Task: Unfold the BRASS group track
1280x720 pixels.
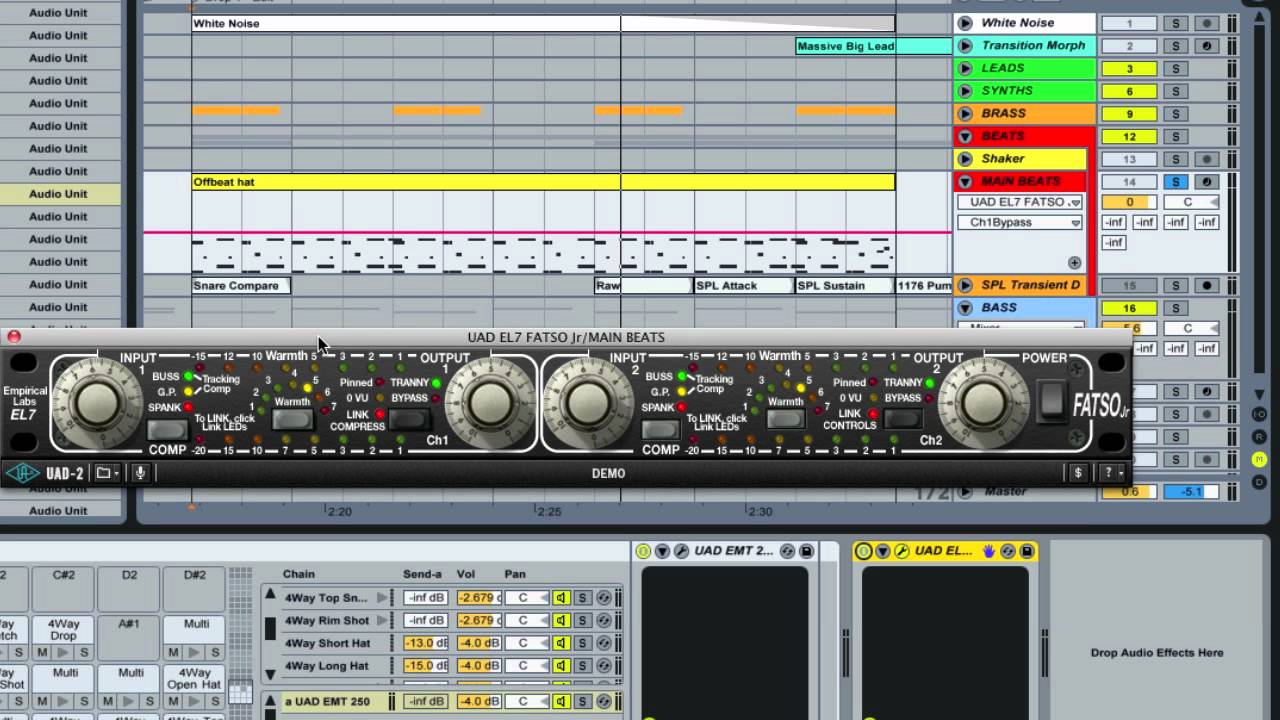Action: 965,114
